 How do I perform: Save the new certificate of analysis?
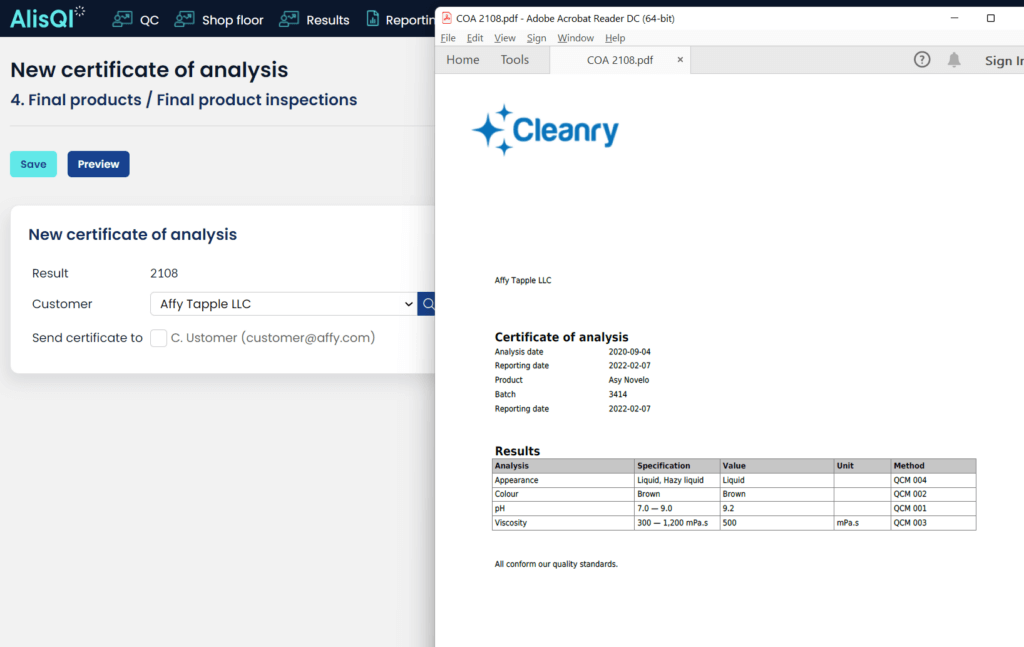33,163
